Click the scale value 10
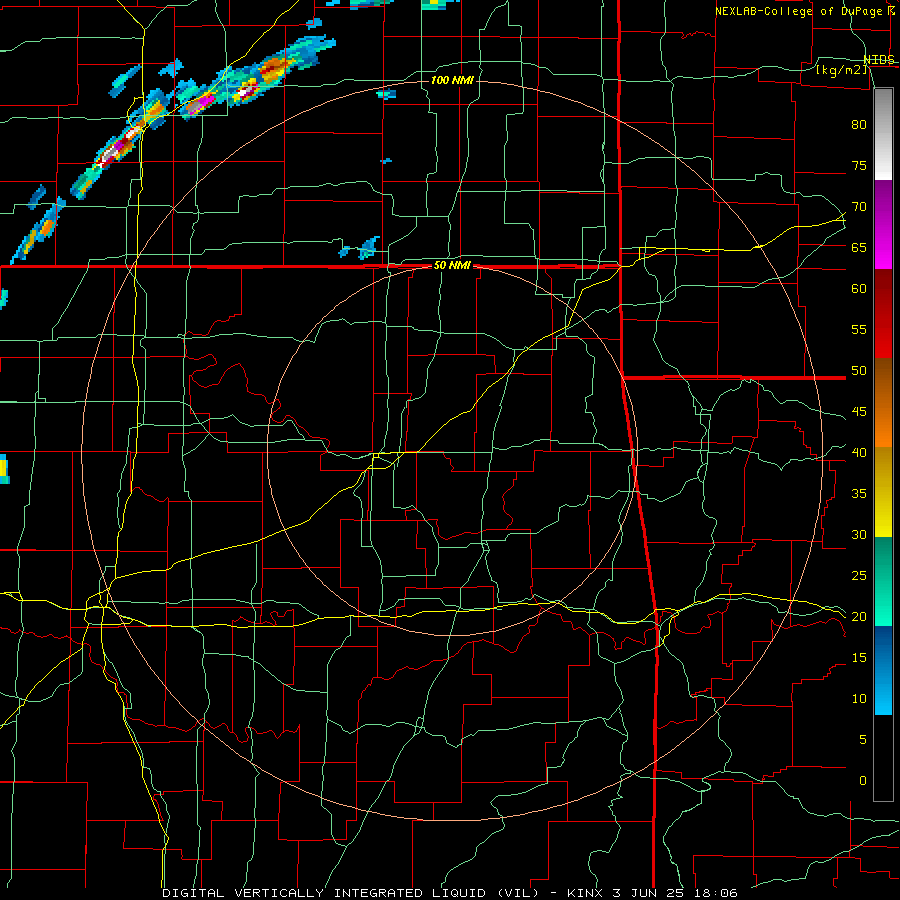 coord(859,699)
